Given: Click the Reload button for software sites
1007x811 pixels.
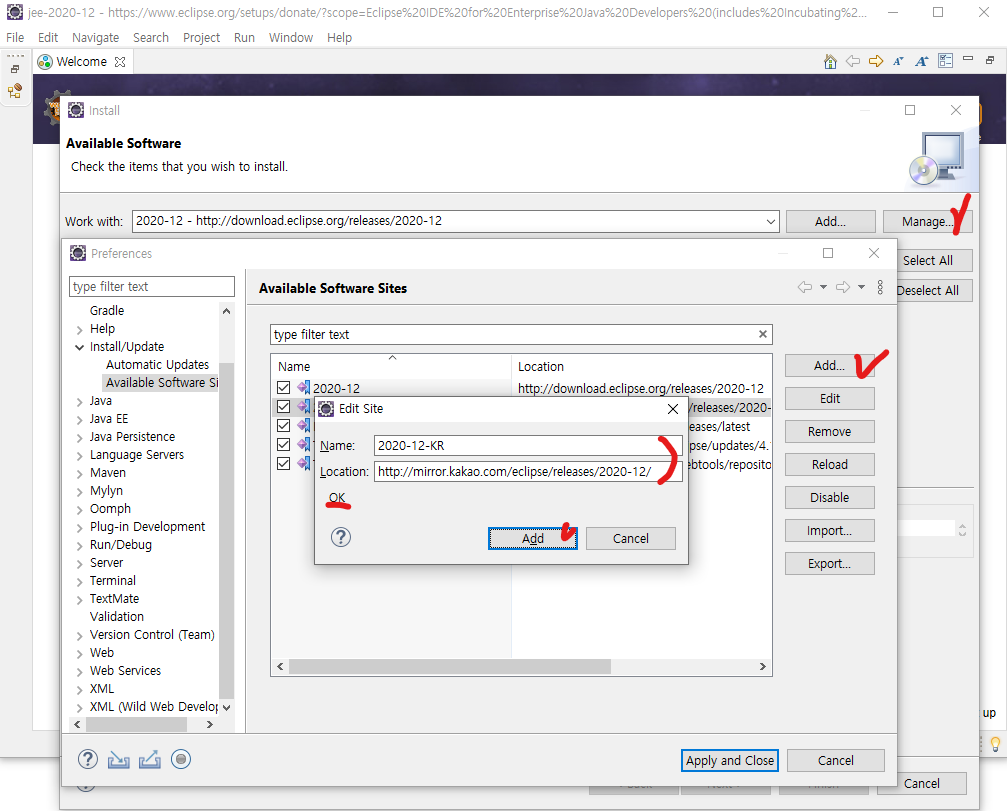Looking at the screenshot, I should tap(829, 464).
